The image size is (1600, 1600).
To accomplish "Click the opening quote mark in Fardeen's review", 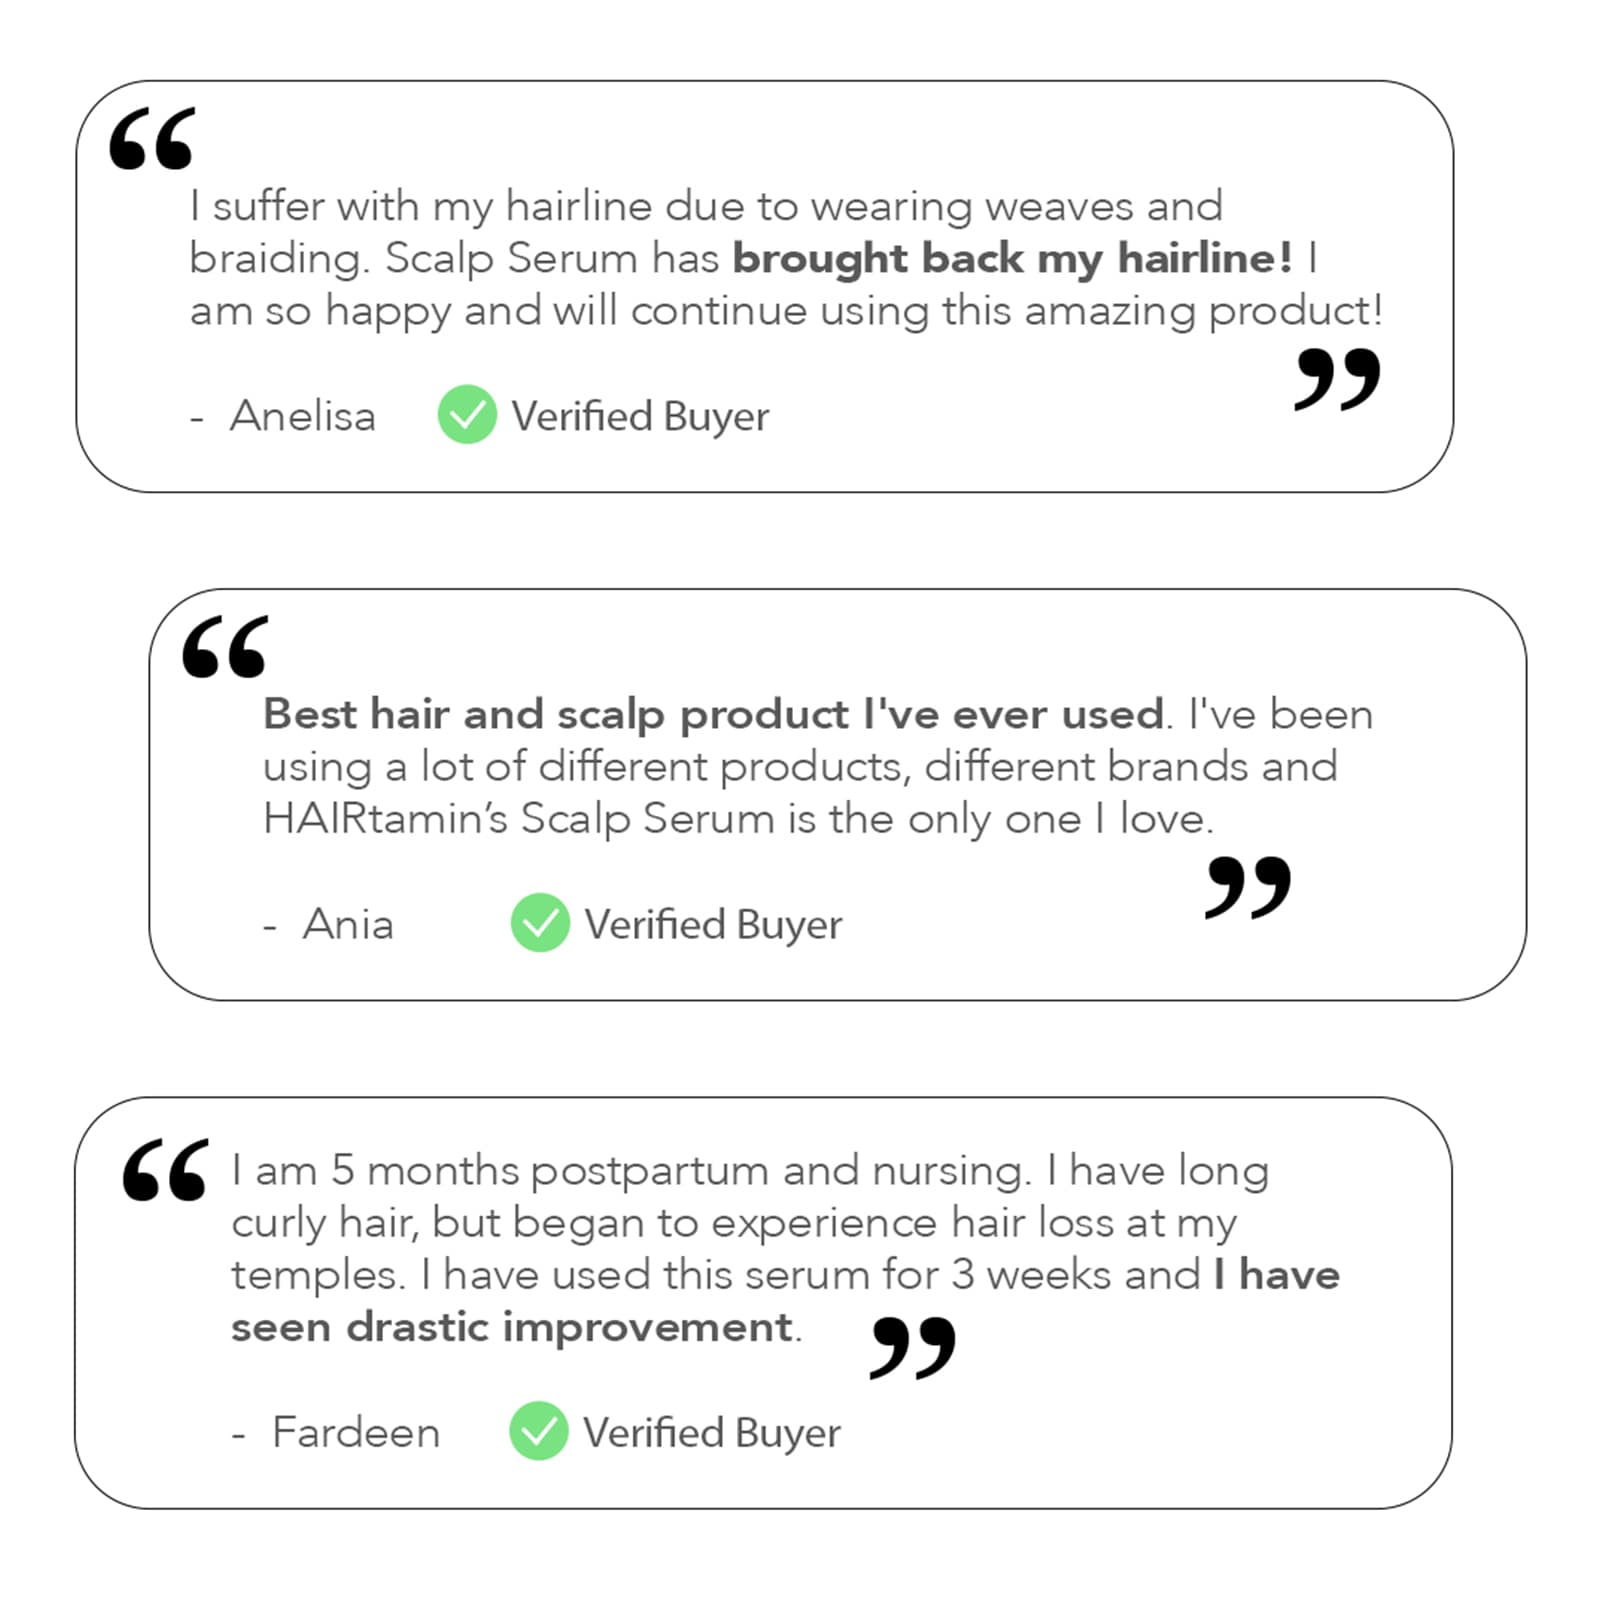I will (x=165, y=1169).
